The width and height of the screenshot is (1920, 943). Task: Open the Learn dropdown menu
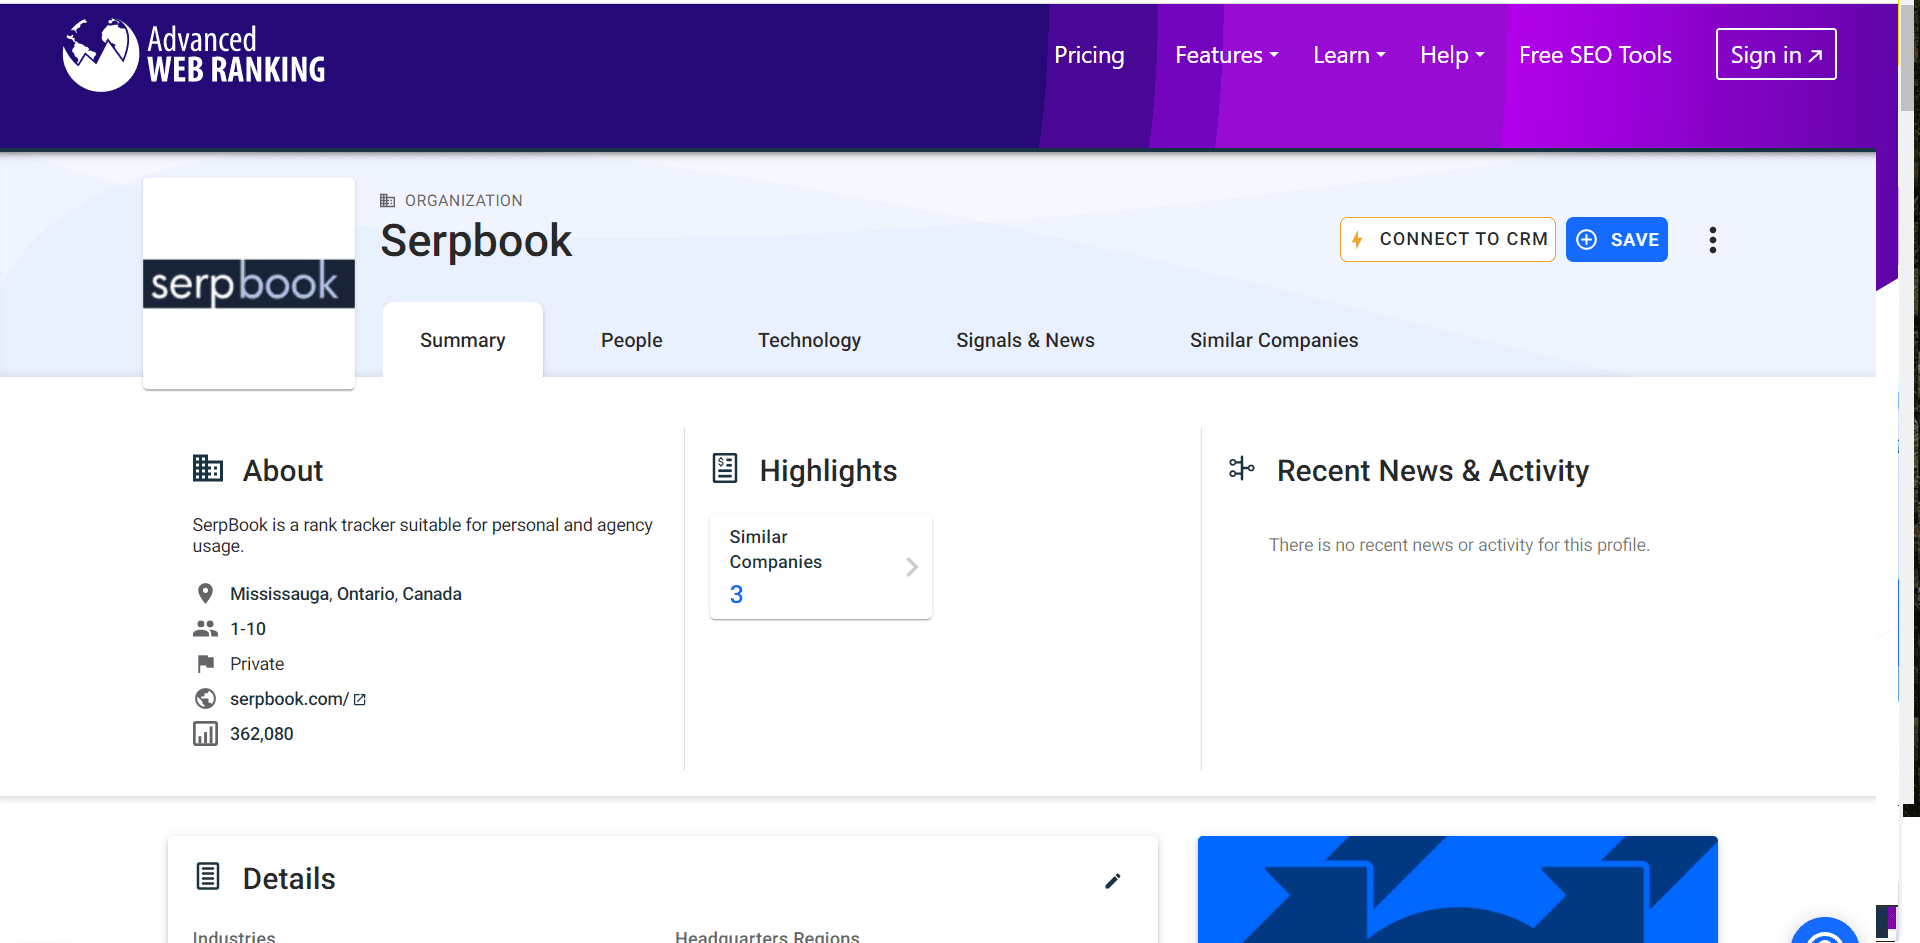pos(1348,55)
